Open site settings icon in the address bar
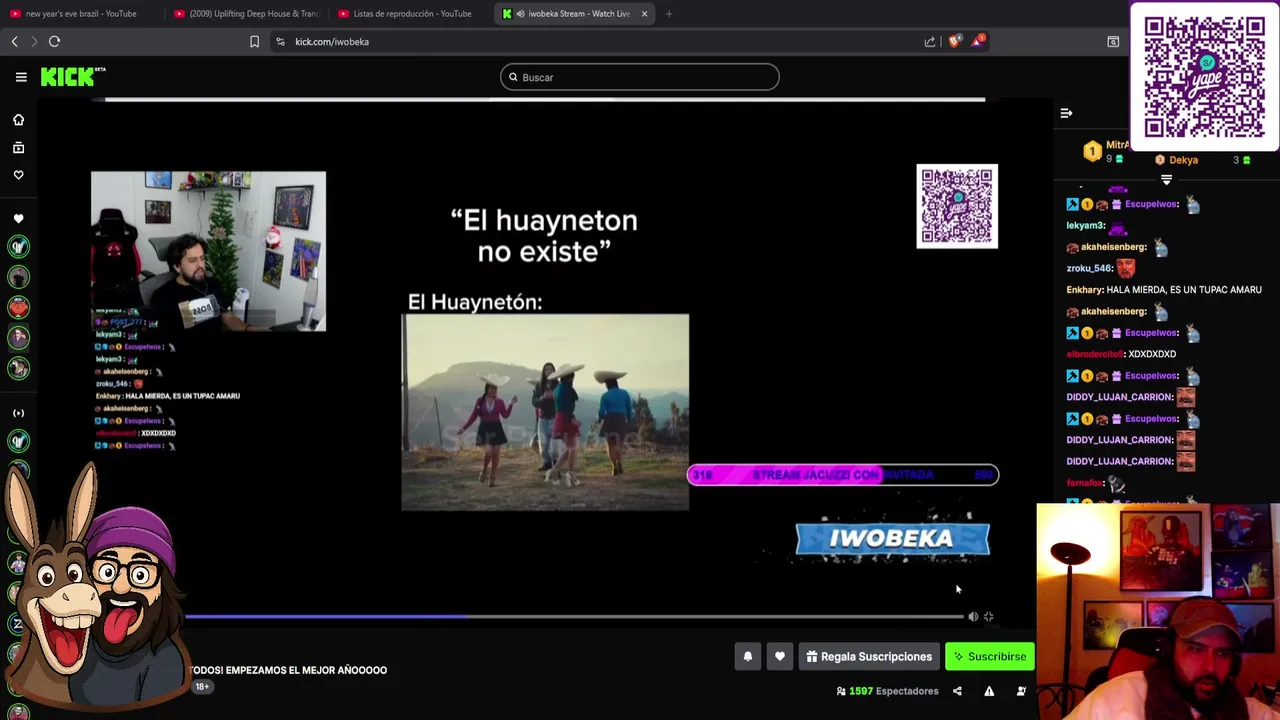 (280, 41)
